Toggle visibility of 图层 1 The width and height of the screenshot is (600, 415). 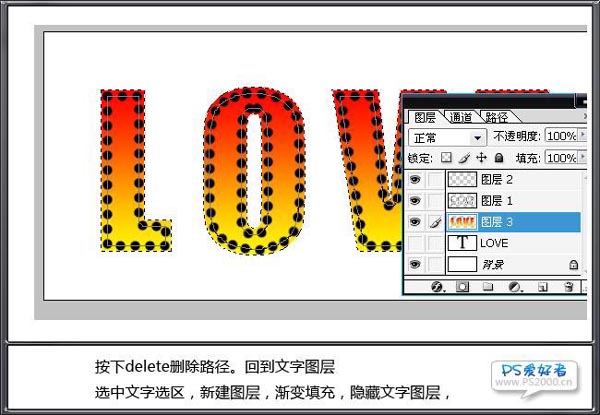(416, 201)
